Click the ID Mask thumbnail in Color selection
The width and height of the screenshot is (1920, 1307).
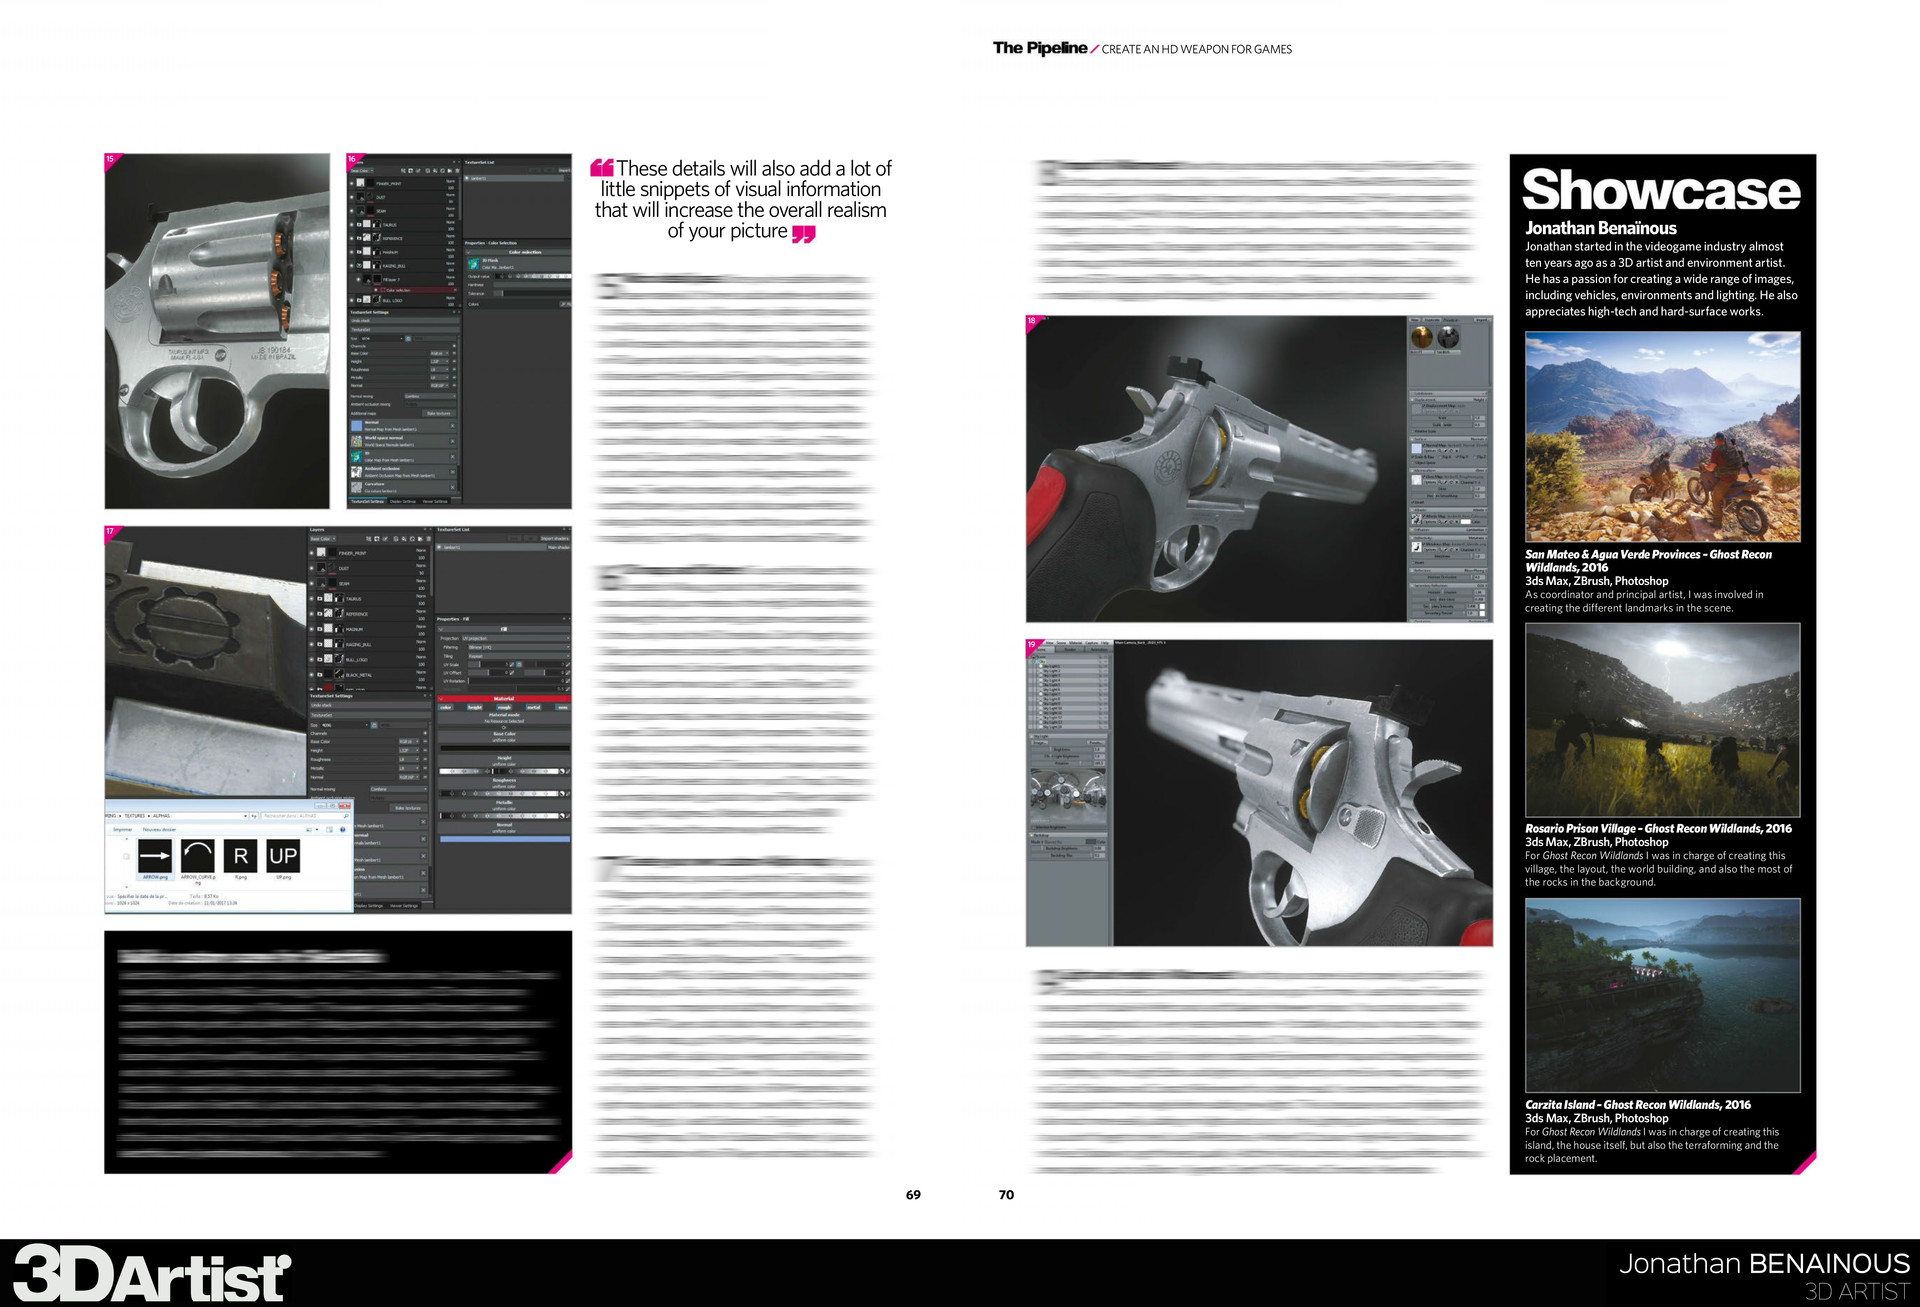[x=474, y=264]
